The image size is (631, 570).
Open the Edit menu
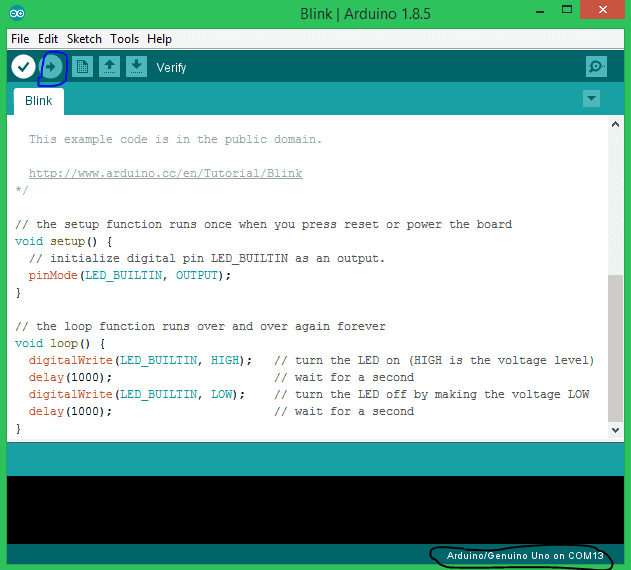tap(48, 39)
